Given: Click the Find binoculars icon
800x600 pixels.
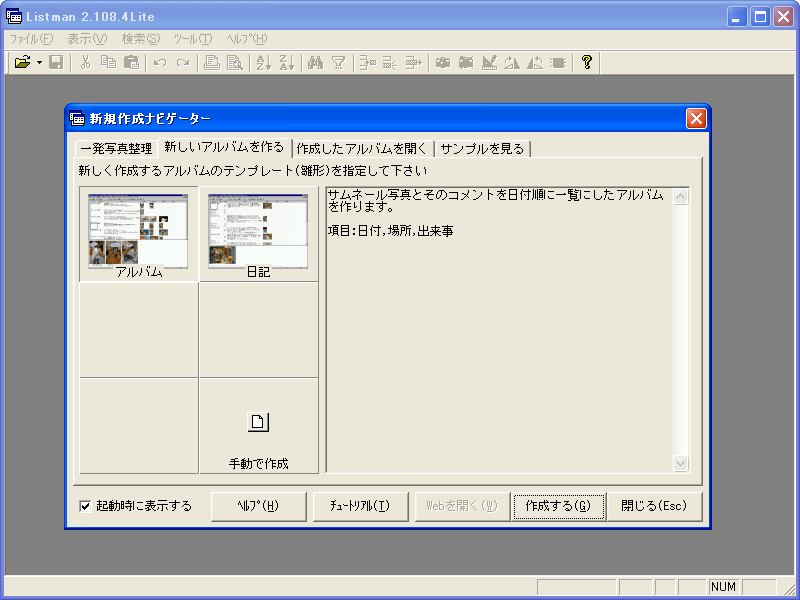Looking at the screenshot, I should click(x=315, y=62).
